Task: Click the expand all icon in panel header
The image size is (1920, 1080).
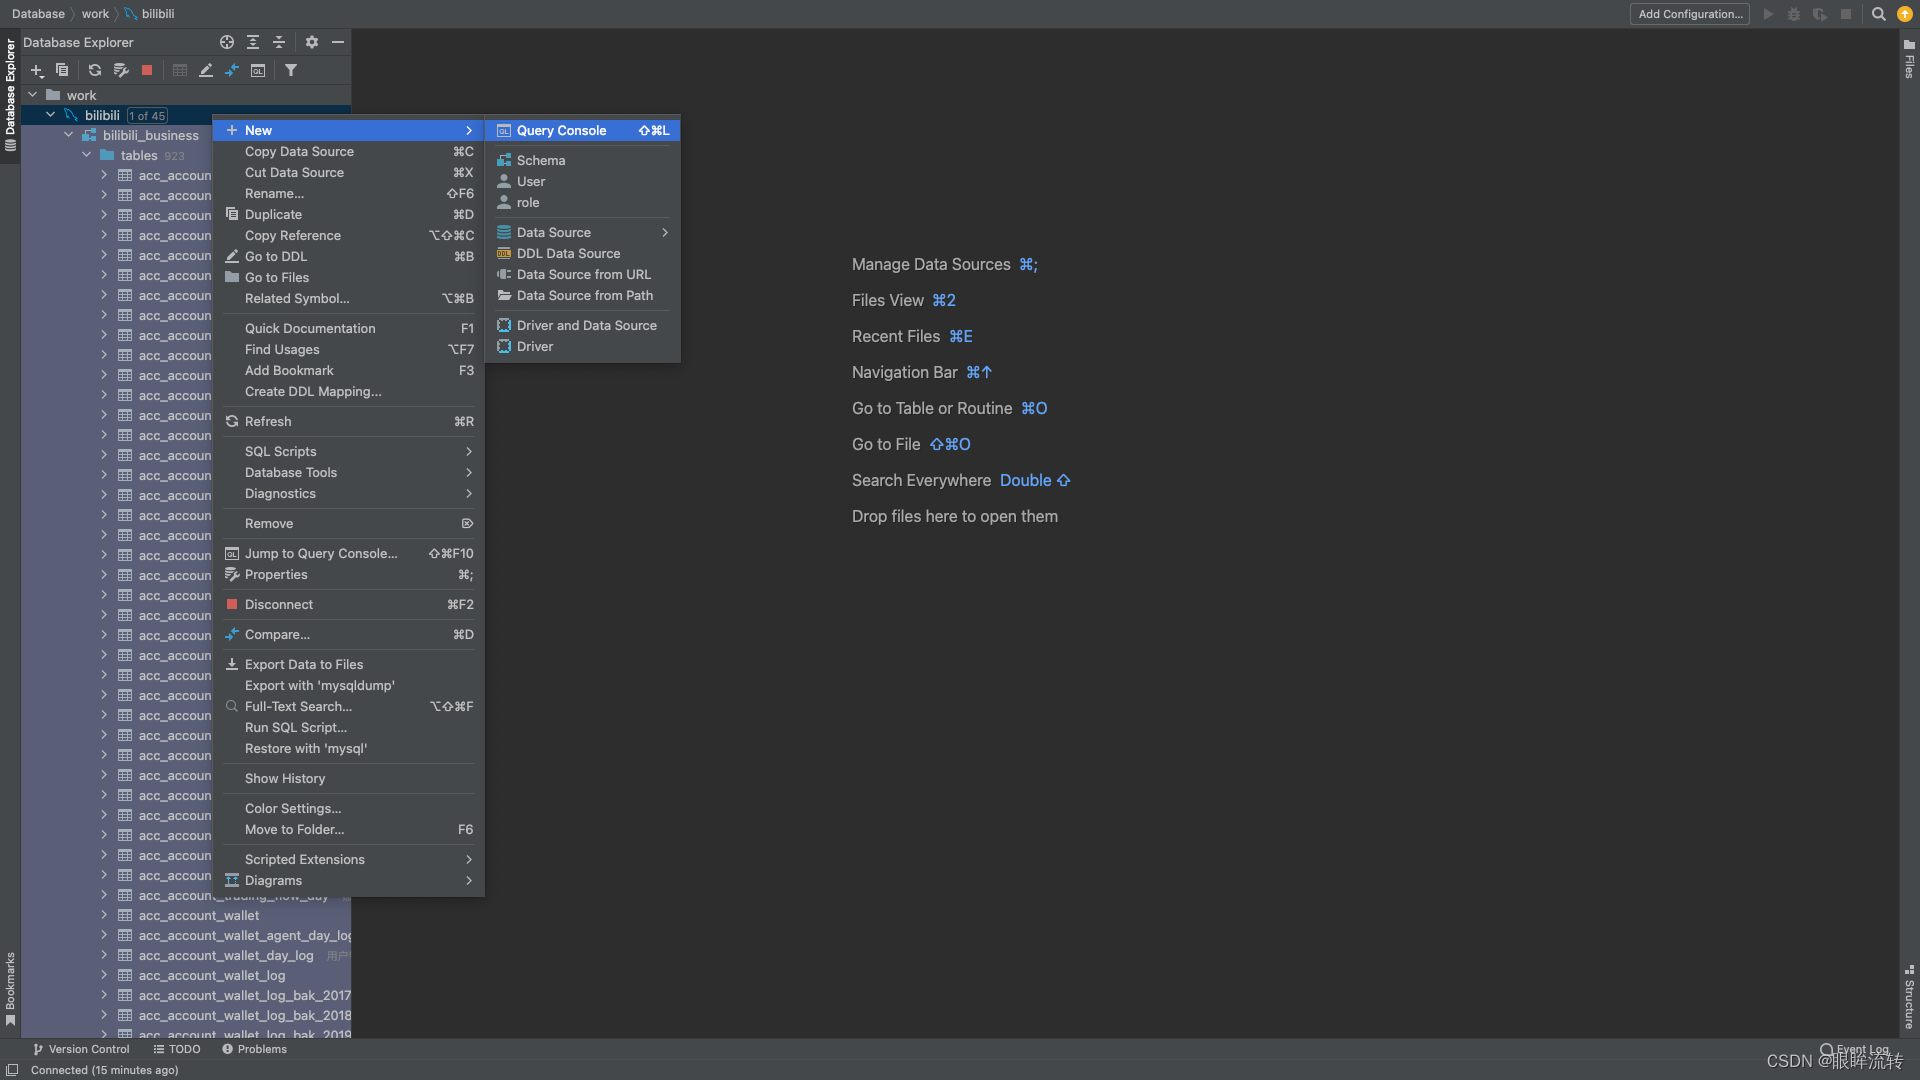Action: 253,42
